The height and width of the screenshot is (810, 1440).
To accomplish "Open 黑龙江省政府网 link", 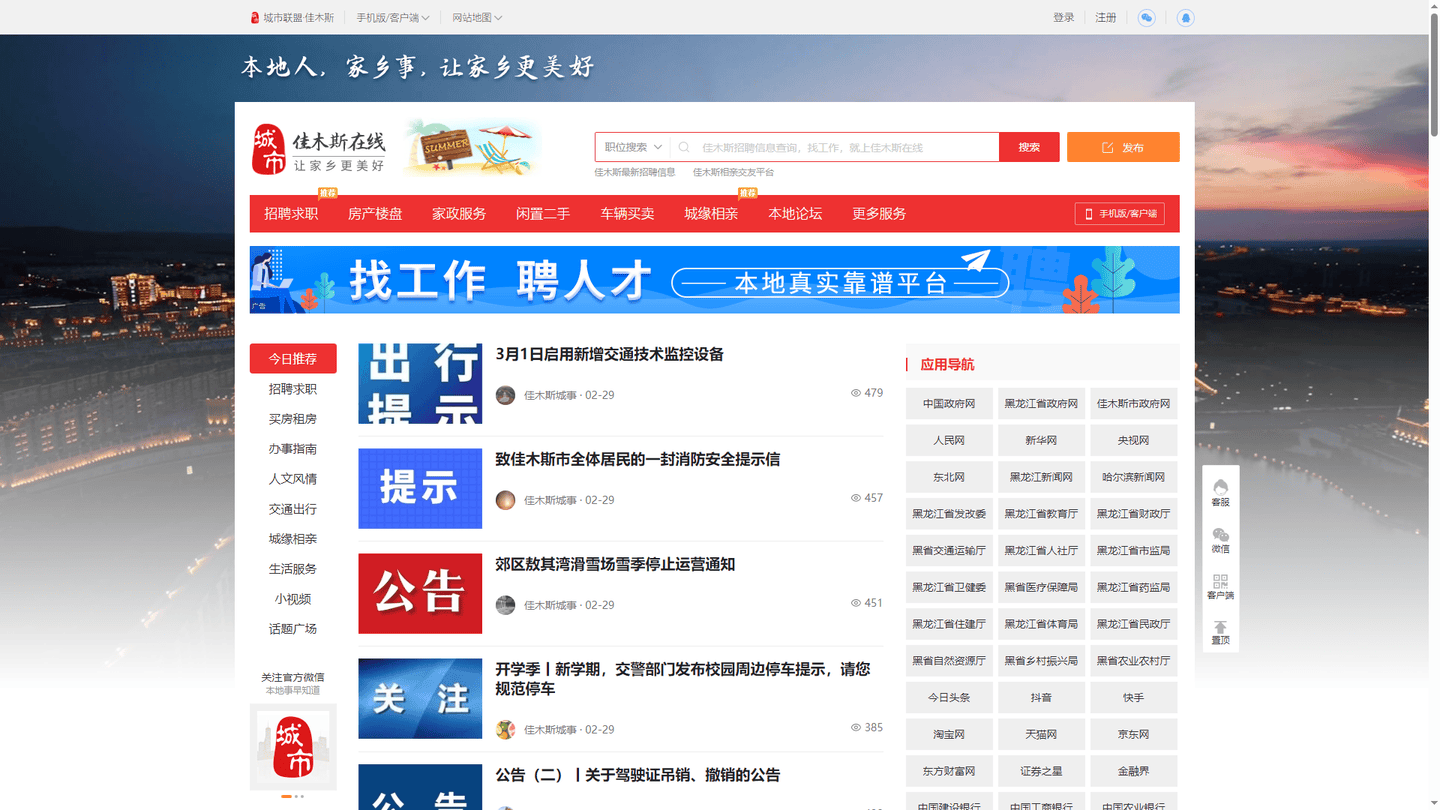I will [x=1041, y=404].
